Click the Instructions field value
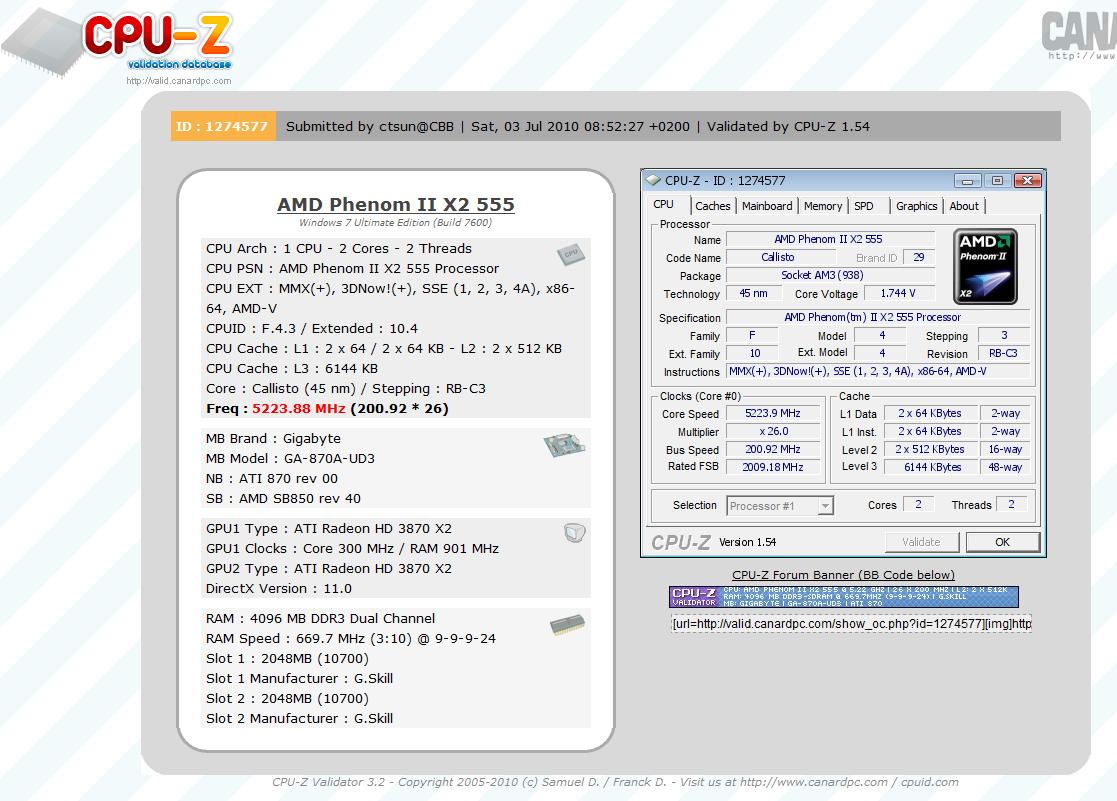 point(878,371)
